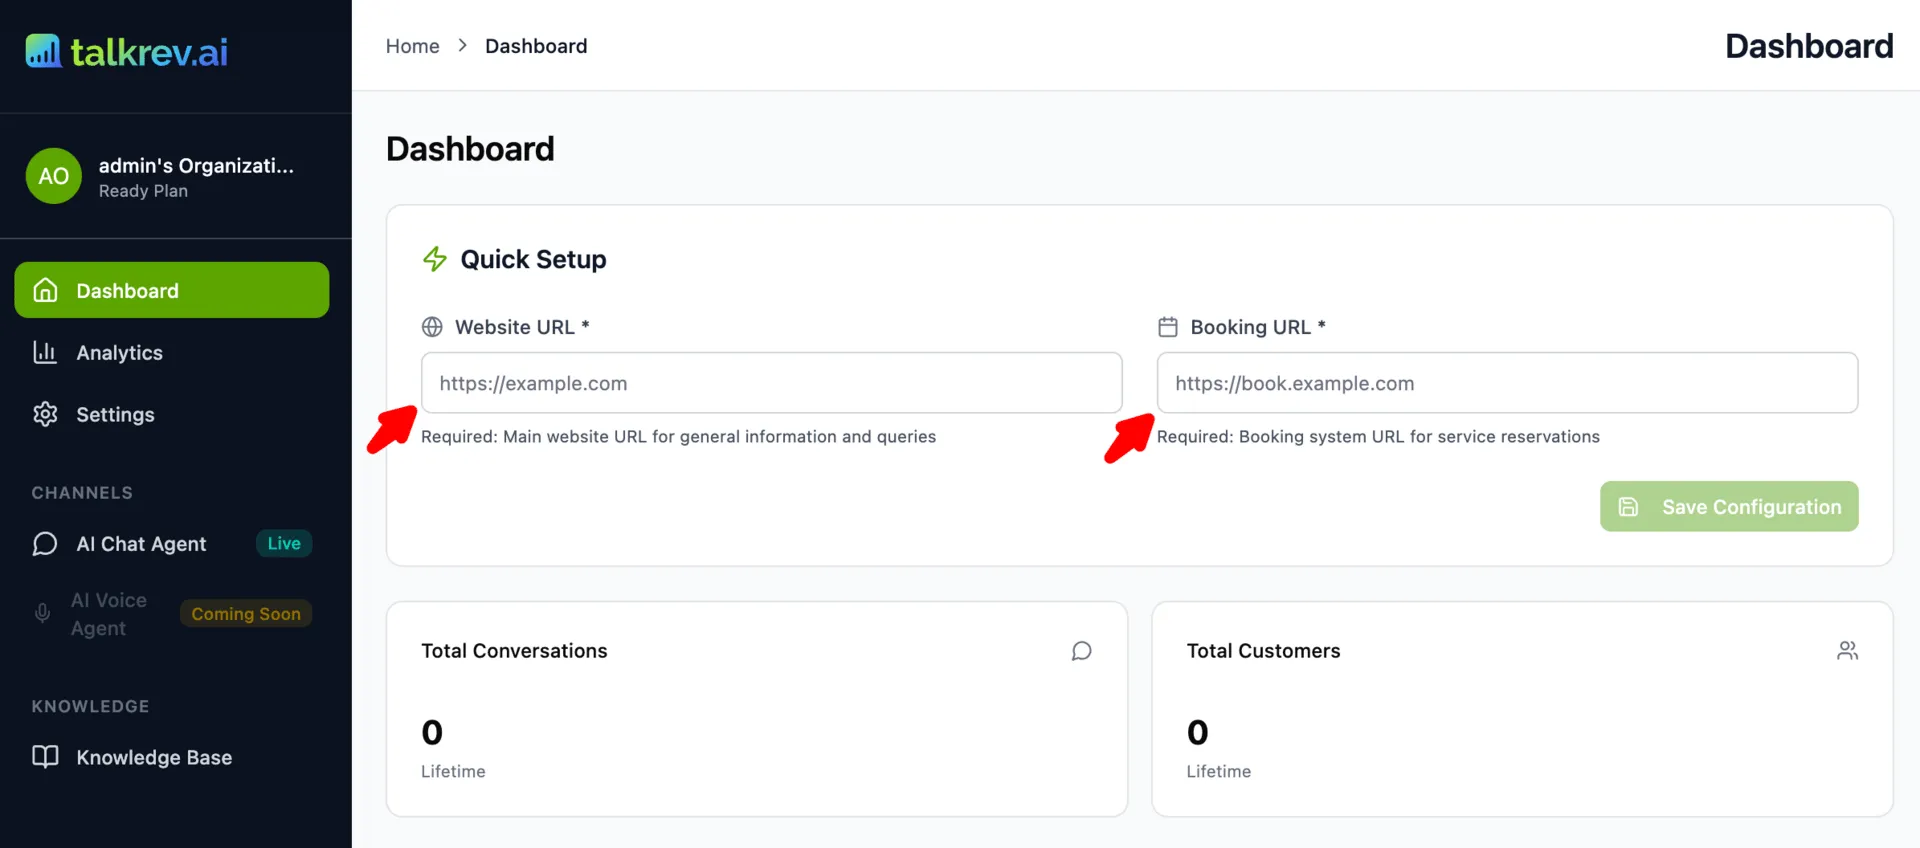Go to Settings in the sidebar
Screen dimensions: 1920x848
(x=115, y=415)
